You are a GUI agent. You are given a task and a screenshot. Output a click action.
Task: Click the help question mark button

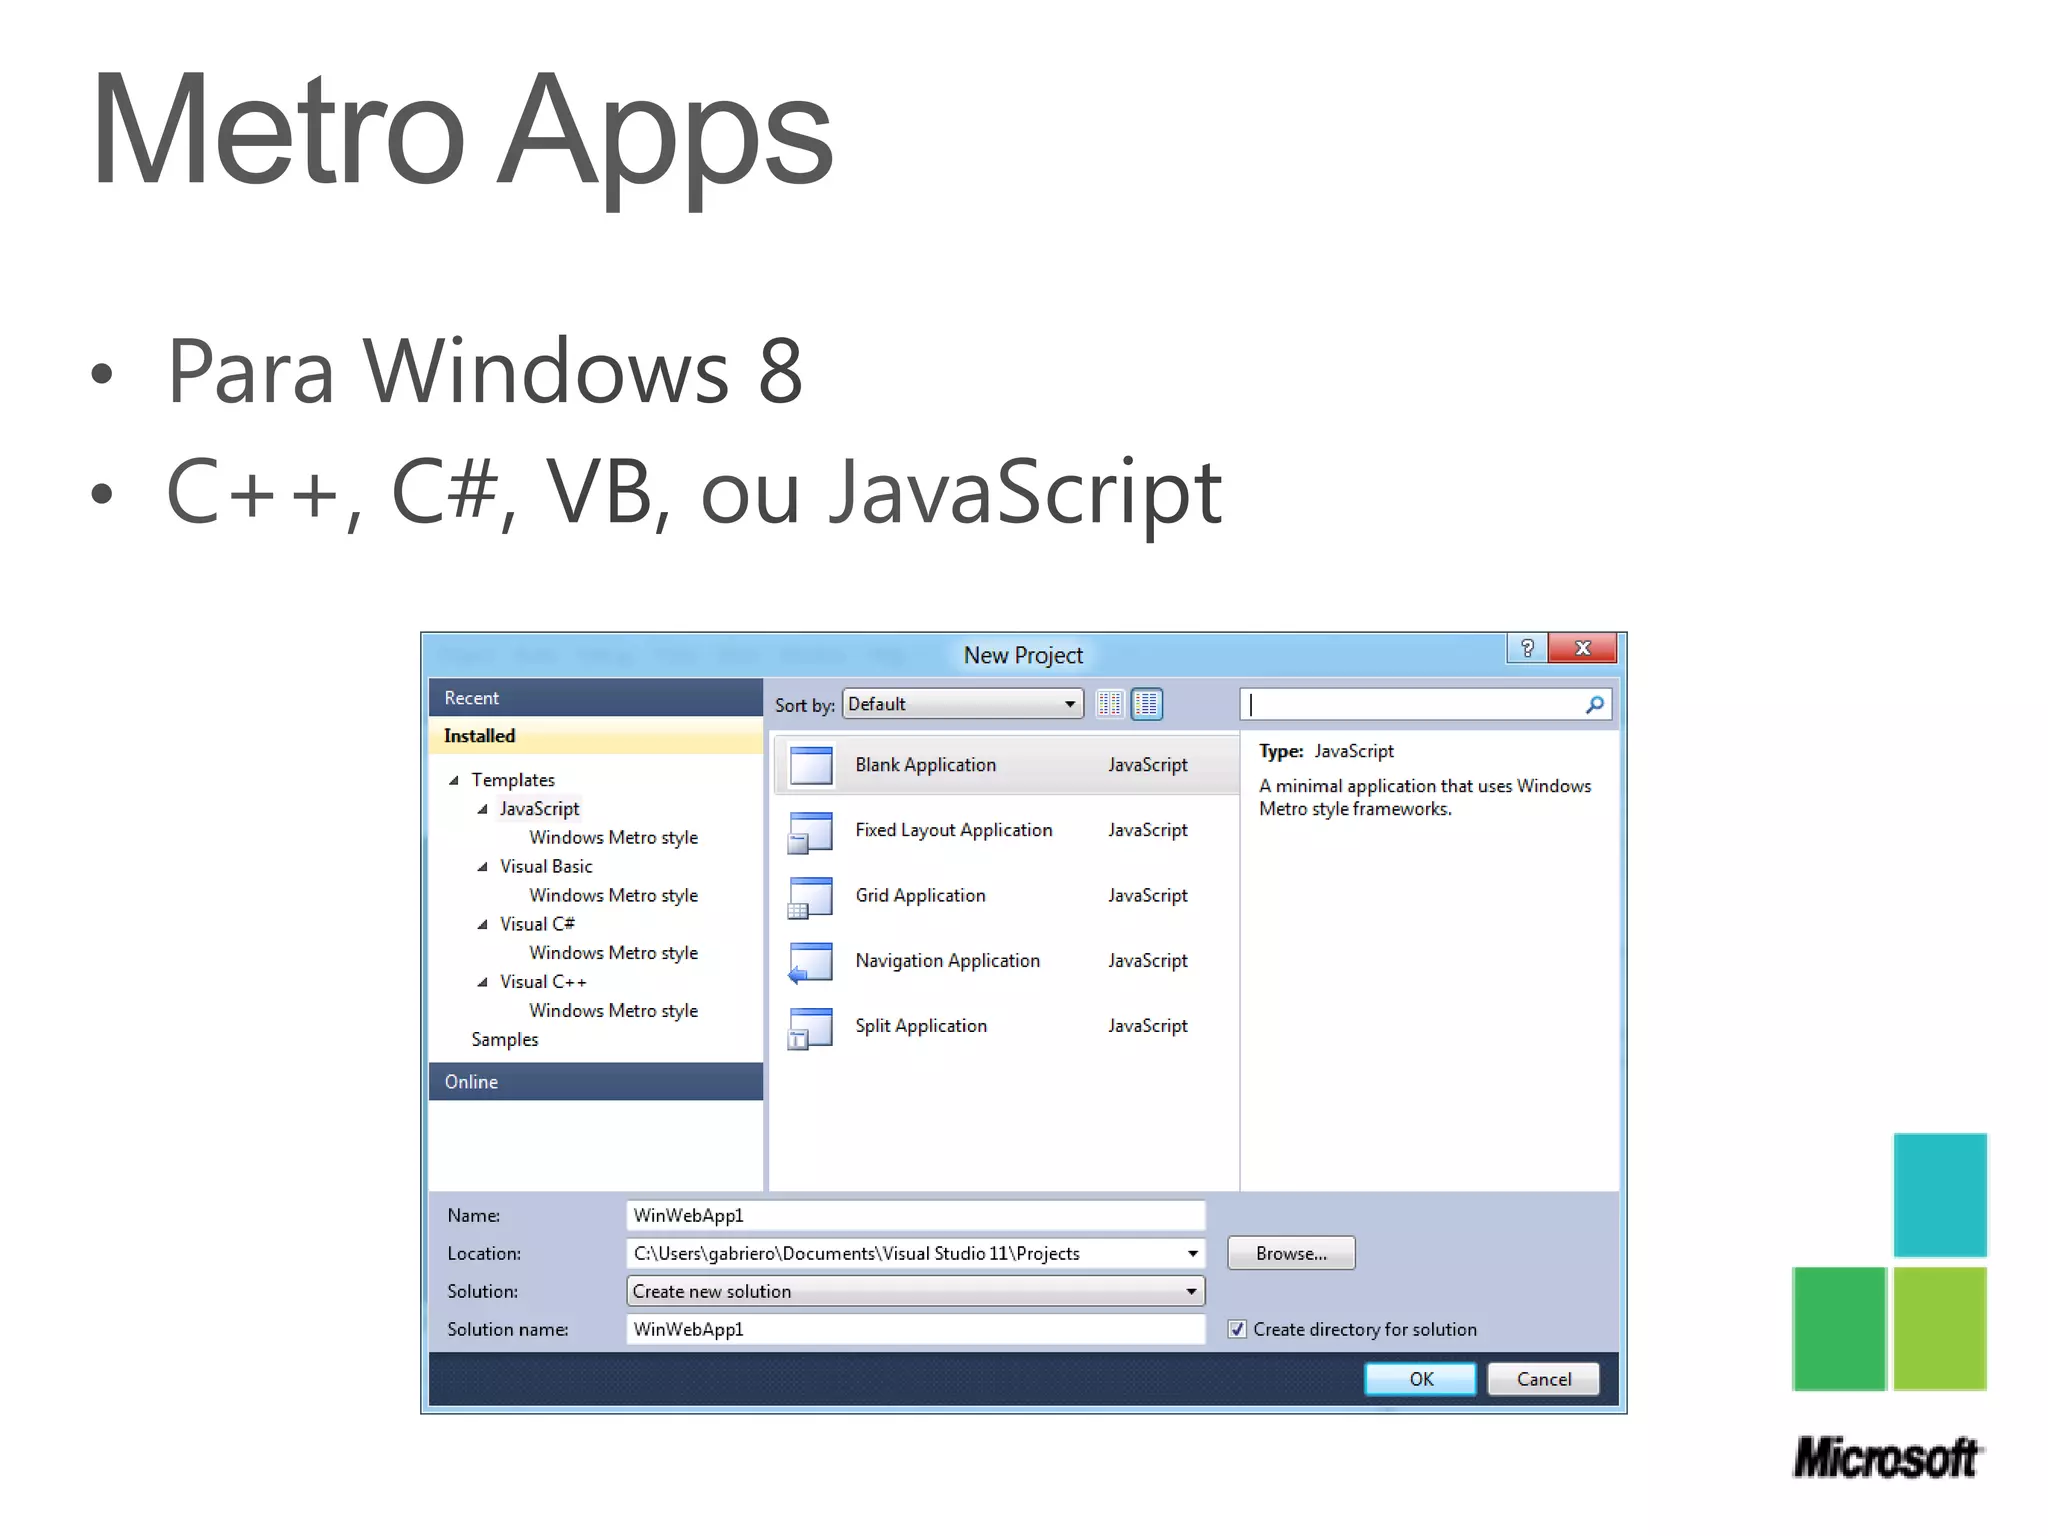click(1526, 648)
